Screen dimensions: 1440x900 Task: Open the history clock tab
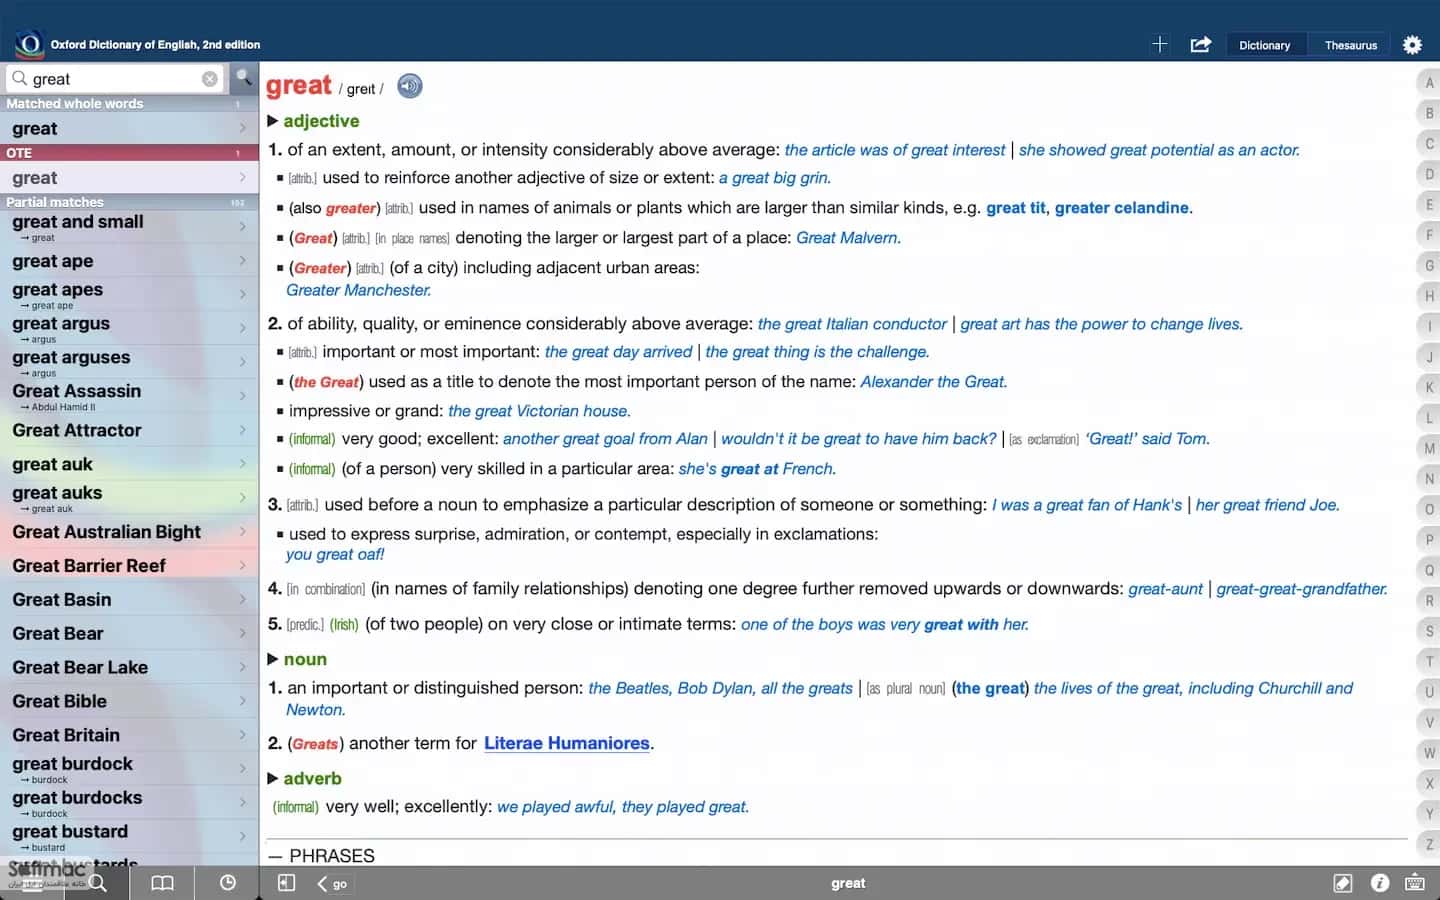tap(228, 883)
